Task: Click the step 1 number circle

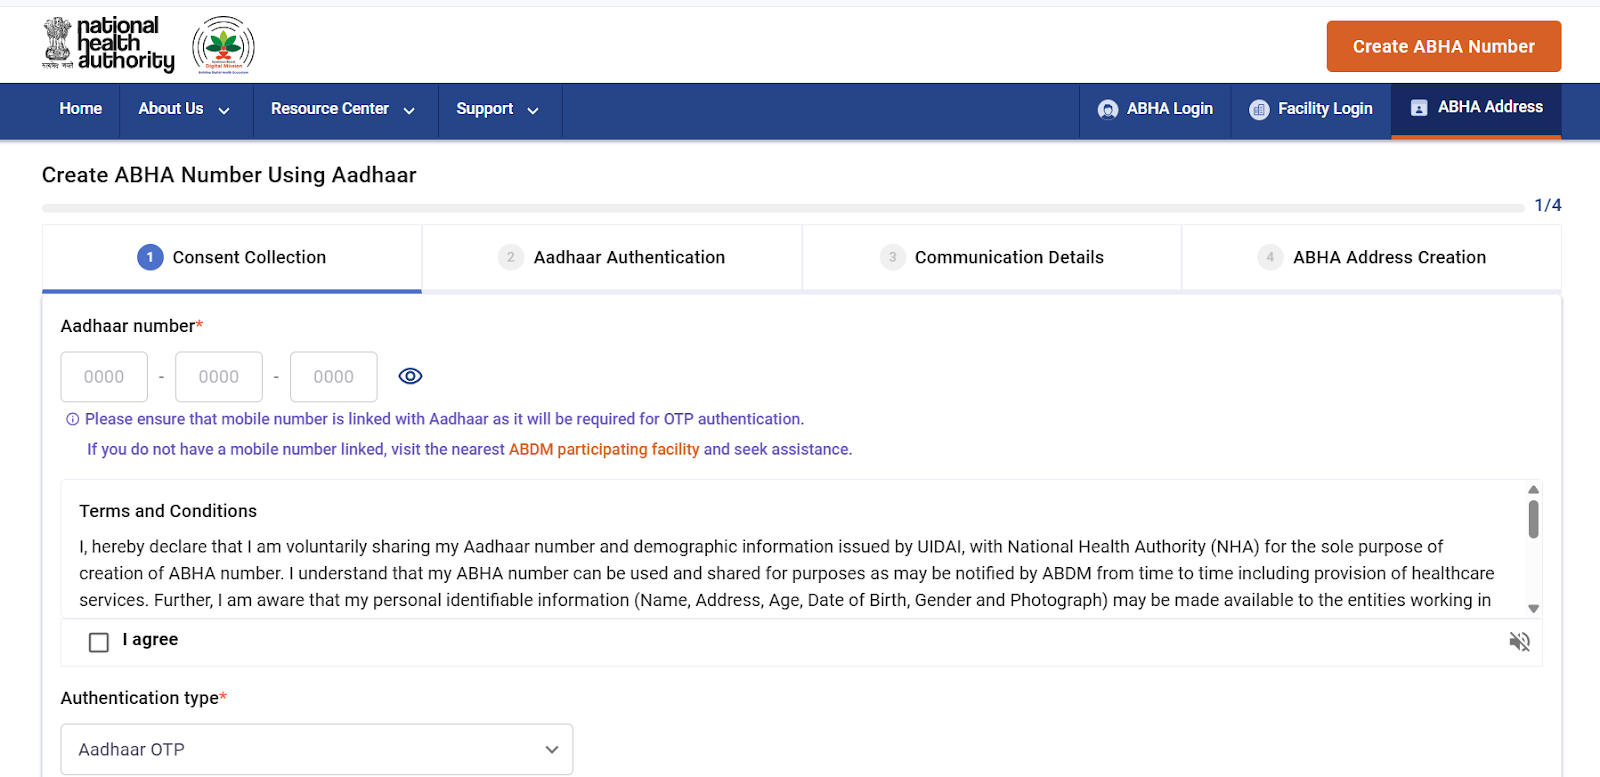Action: (150, 257)
